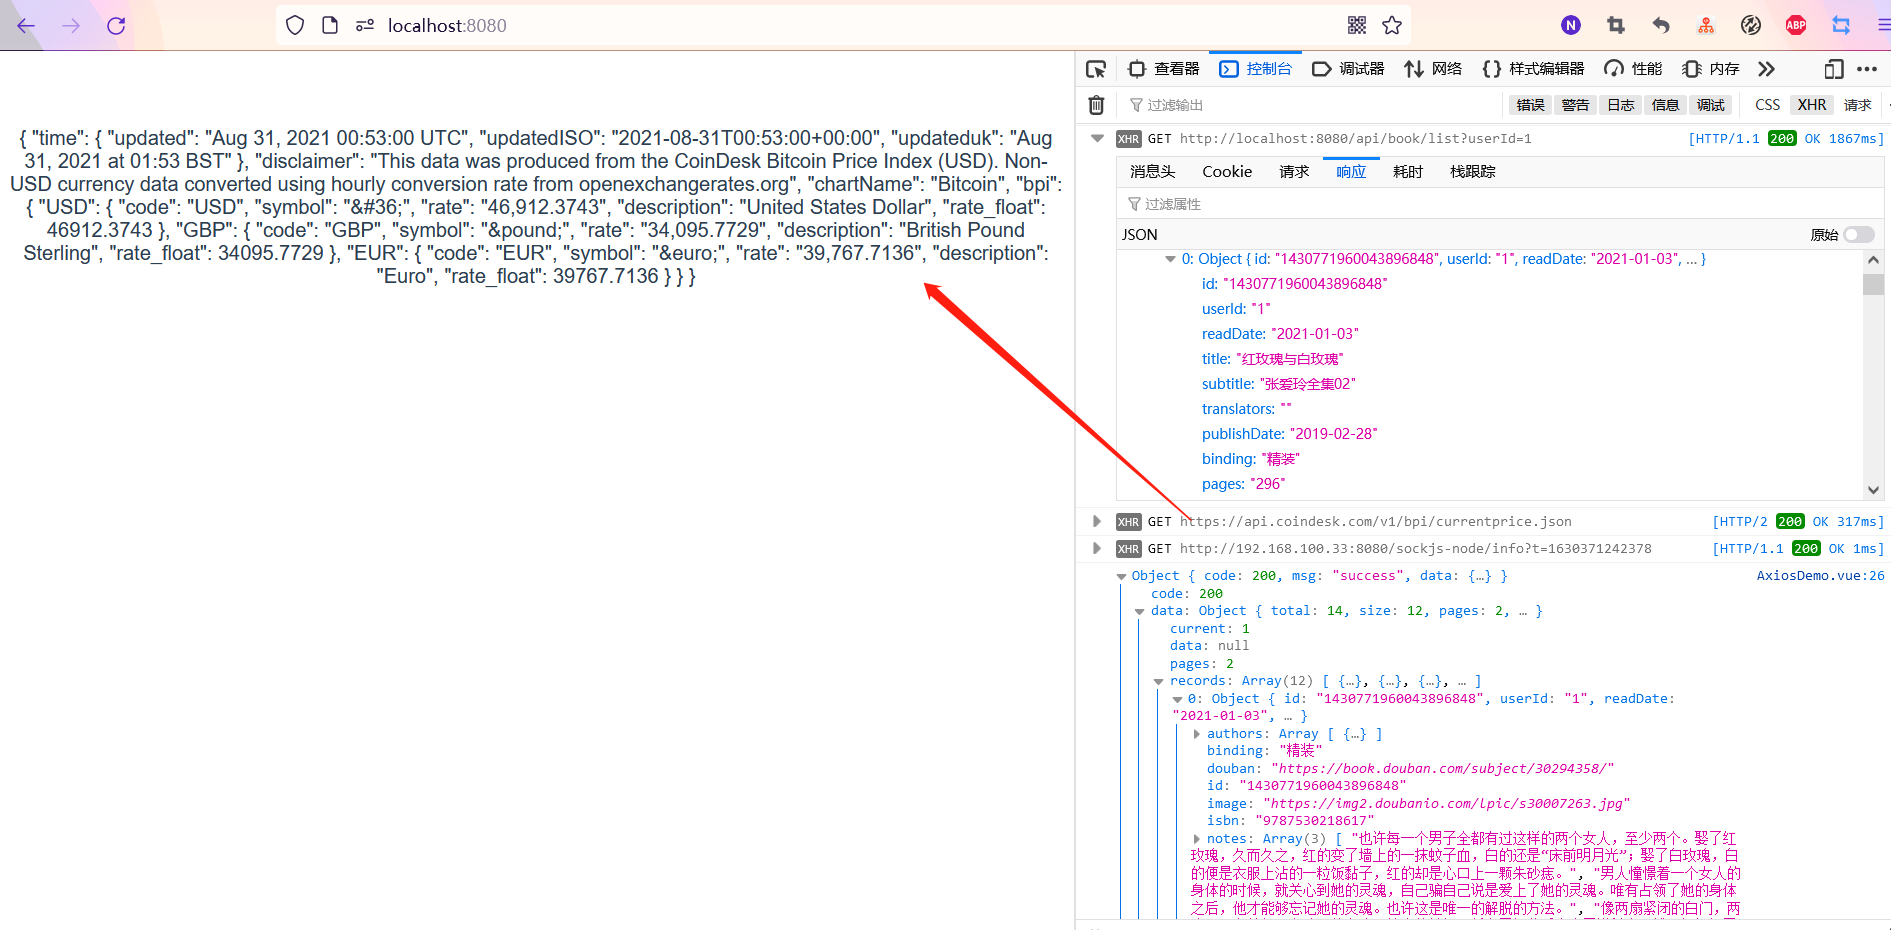
Task: Open the site permissions icon
Action: click(365, 26)
